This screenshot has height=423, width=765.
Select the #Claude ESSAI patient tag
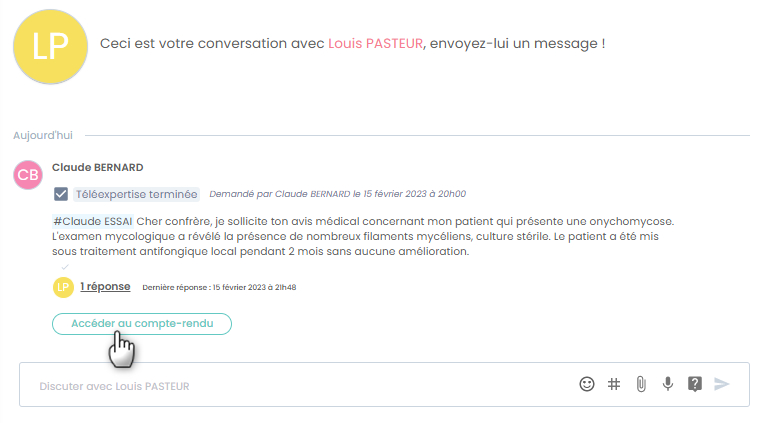93,221
